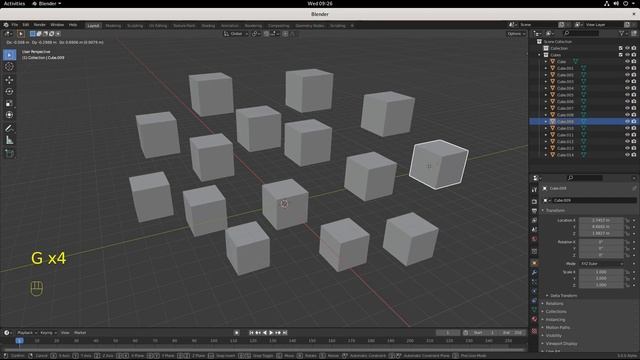640x360 pixels.
Task: Switch to the Modeling workspace tab
Action: (x=113, y=26)
